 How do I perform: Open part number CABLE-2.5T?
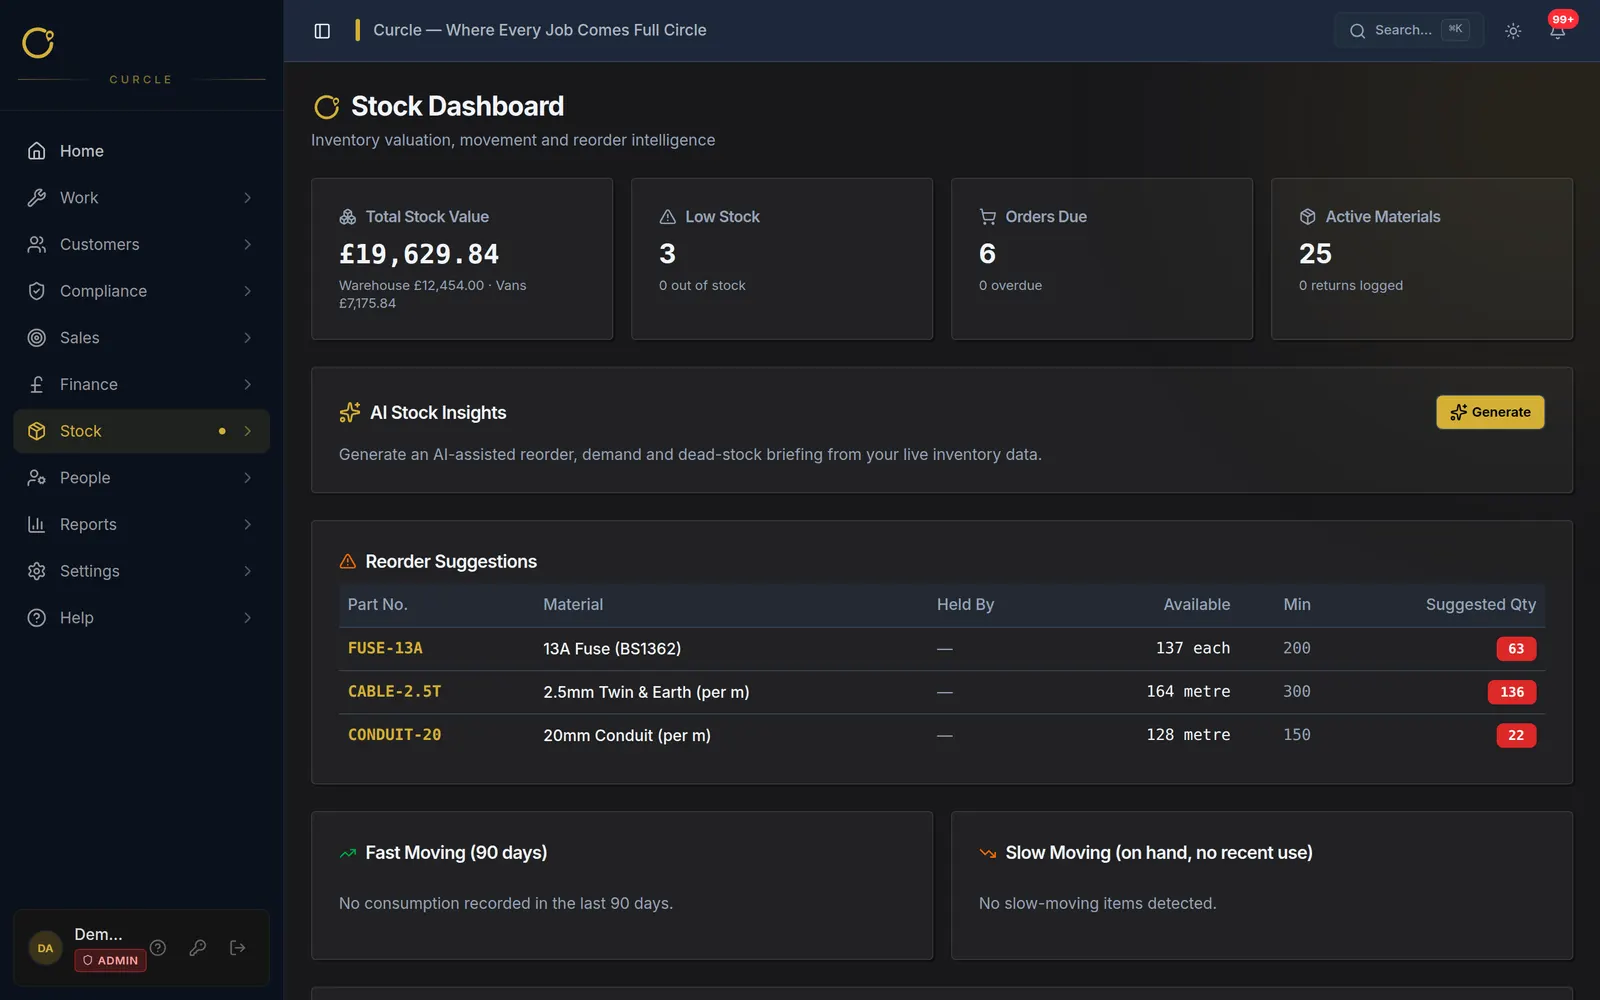(x=394, y=691)
